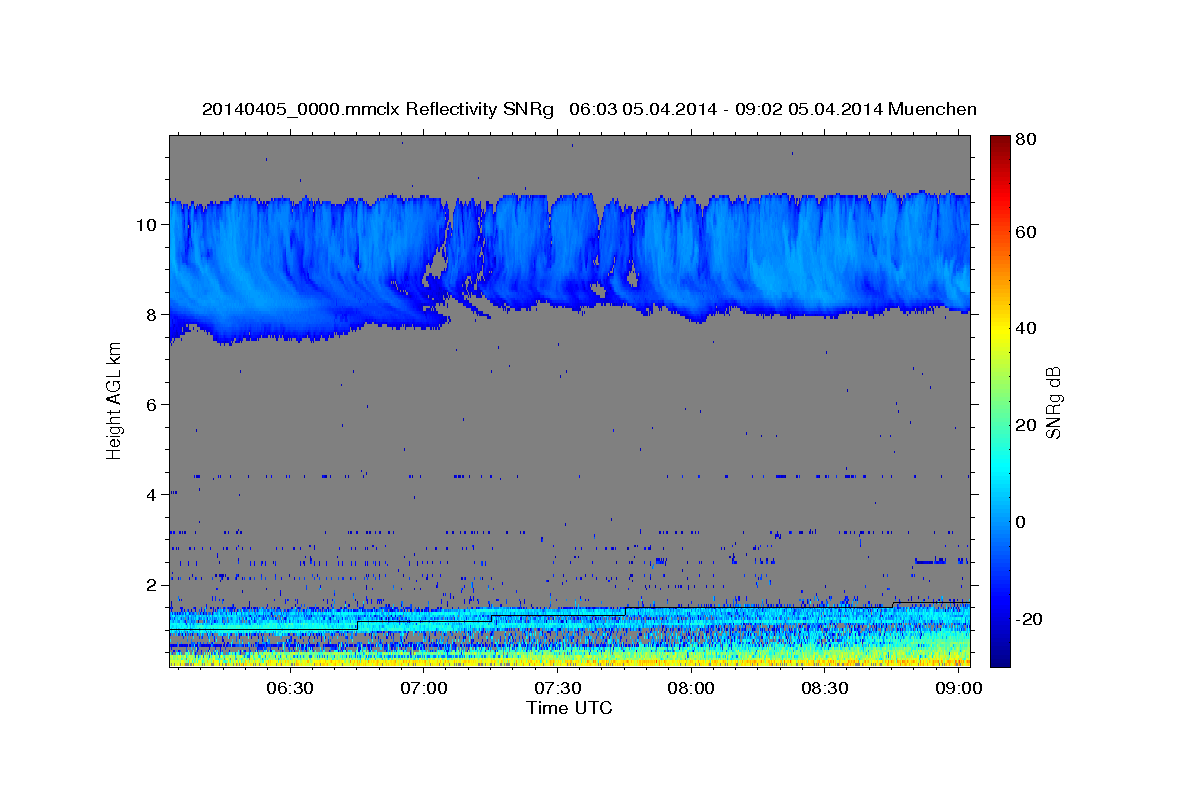Click the colorbar label 40
The width and height of the screenshot is (1200, 800).
[1026, 328]
